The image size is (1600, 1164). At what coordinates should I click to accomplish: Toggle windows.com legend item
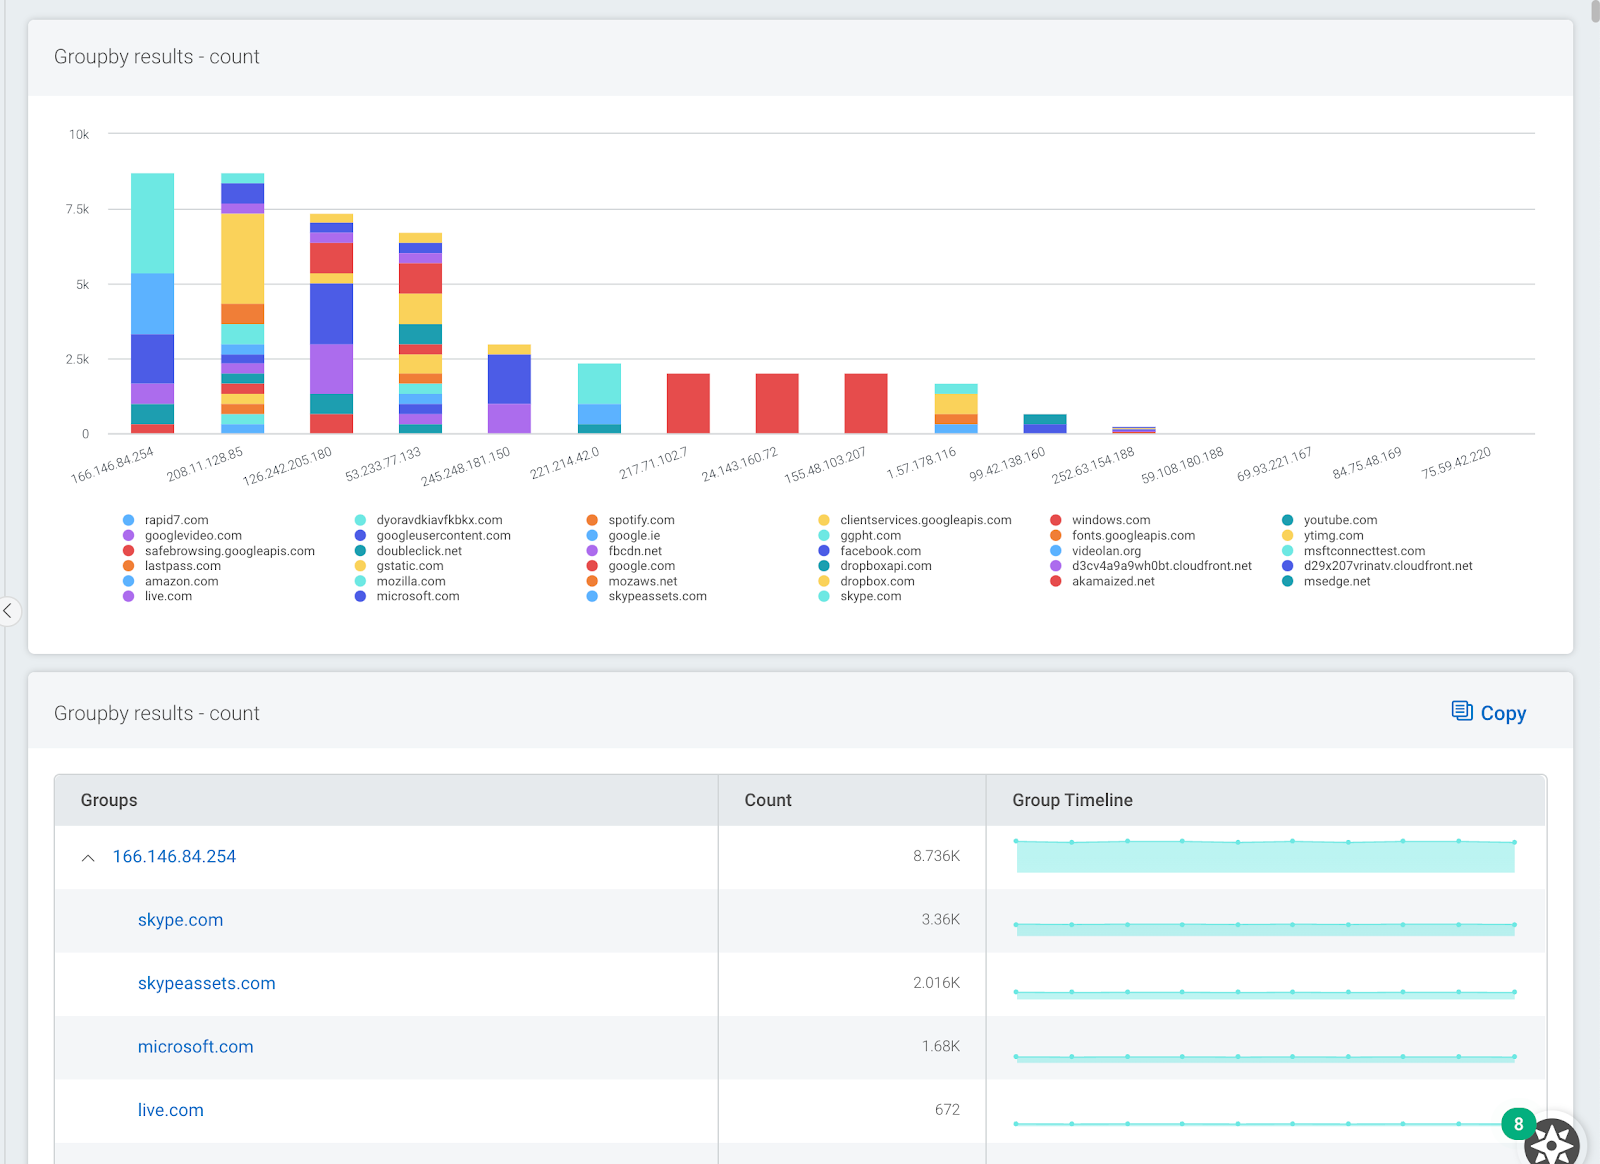(1110, 520)
